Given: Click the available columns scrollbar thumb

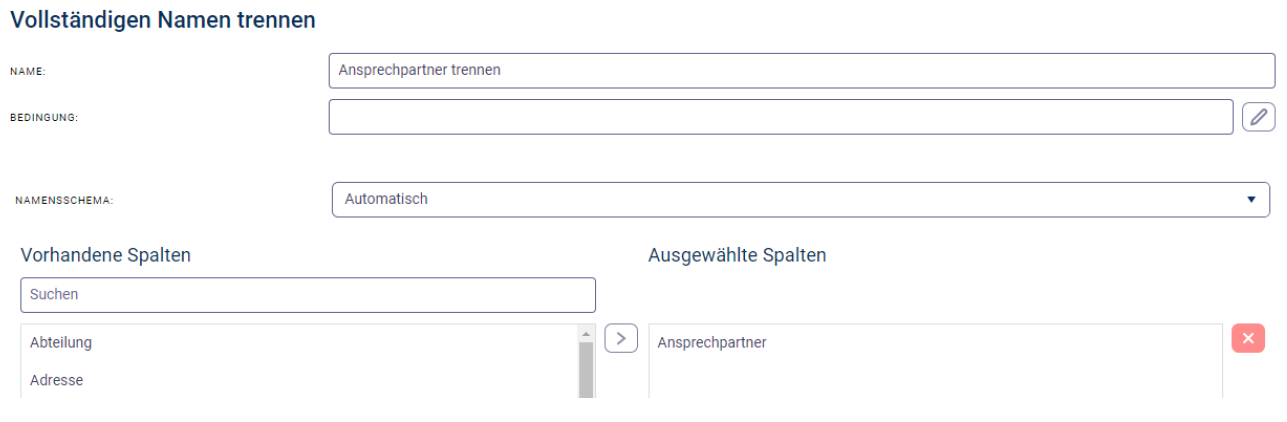Looking at the screenshot, I should pyautogui.click(x=586, y=370).
